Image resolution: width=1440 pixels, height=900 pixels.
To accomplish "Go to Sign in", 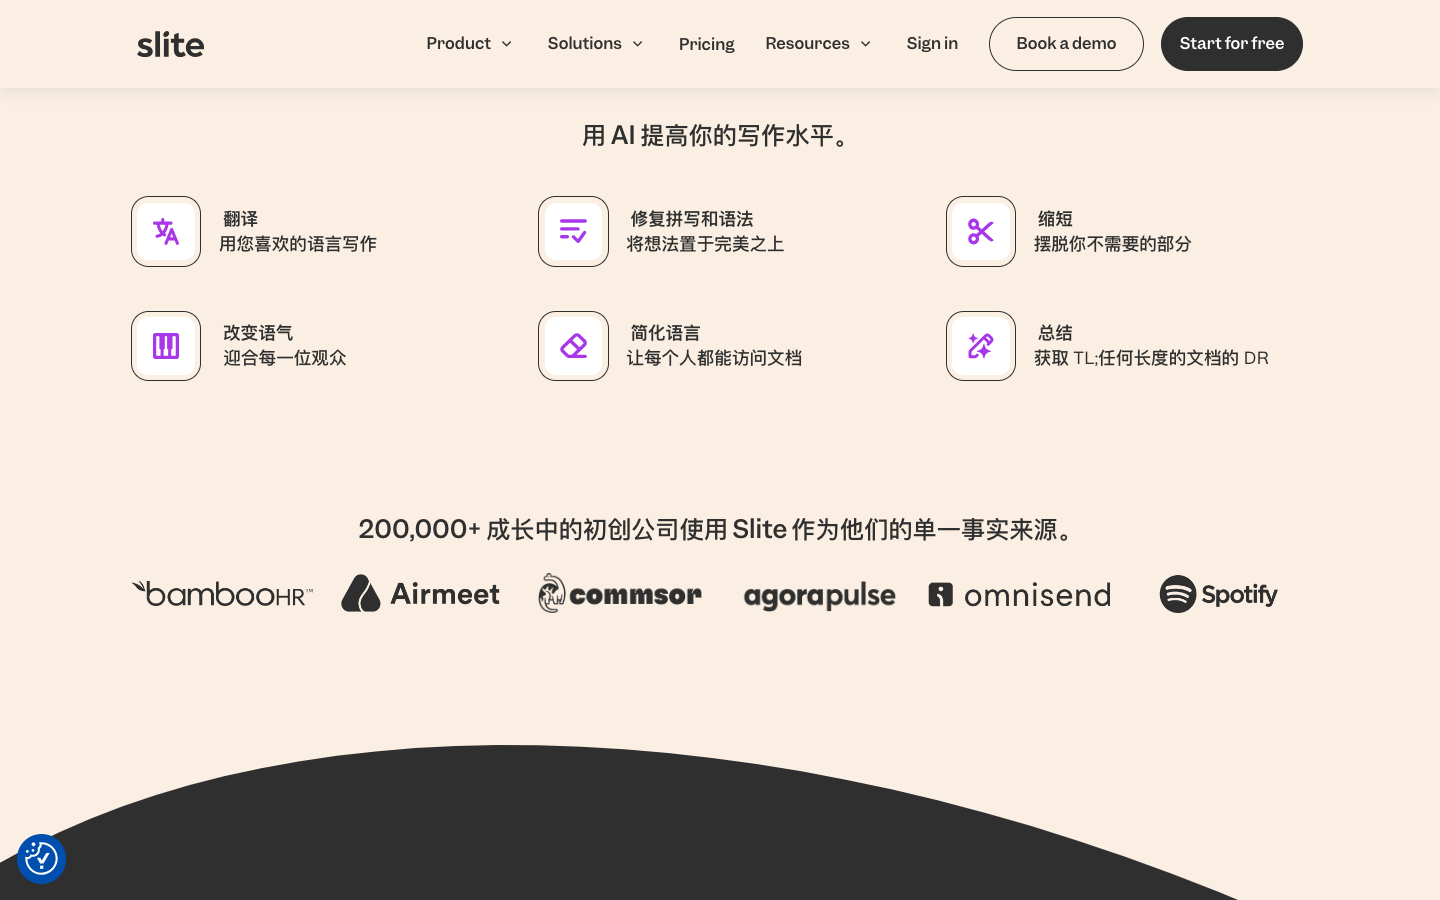I will point(932,44).
